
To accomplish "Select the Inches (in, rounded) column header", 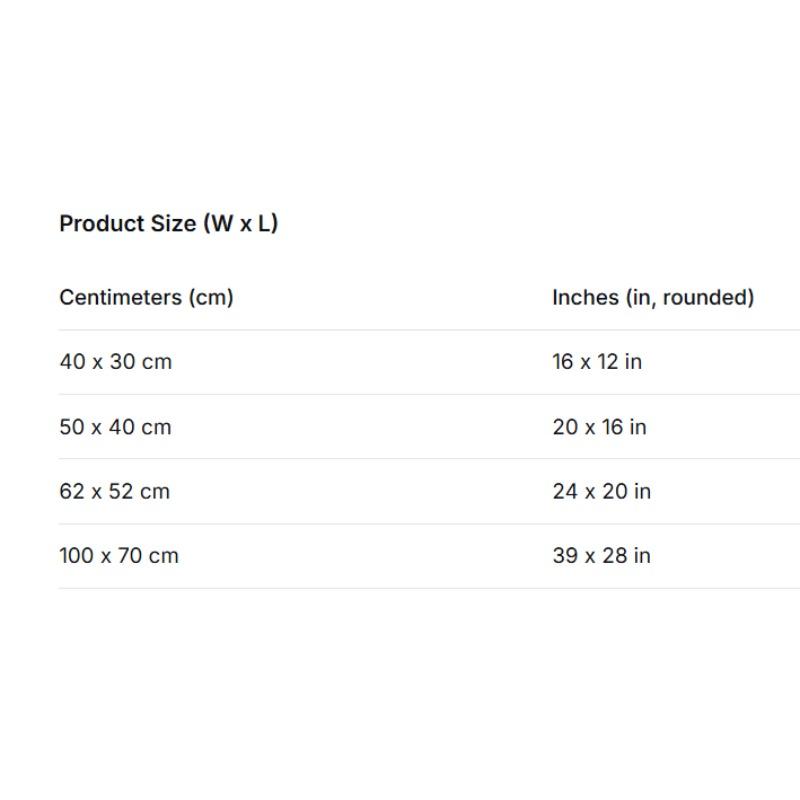I will [x=653, y=297].
